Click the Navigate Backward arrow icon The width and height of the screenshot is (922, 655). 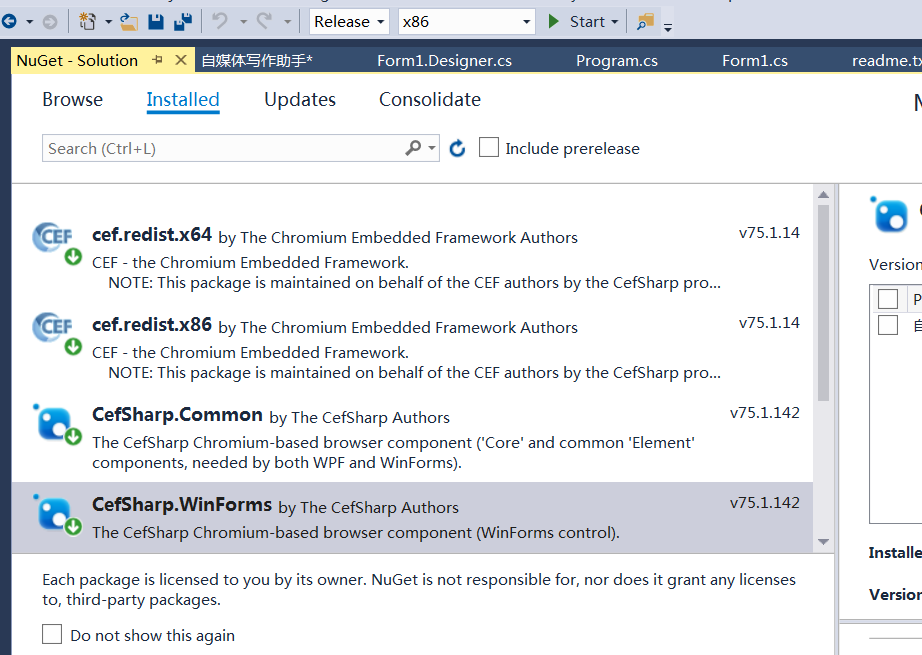pyautogui.click(x=9, y=21)
